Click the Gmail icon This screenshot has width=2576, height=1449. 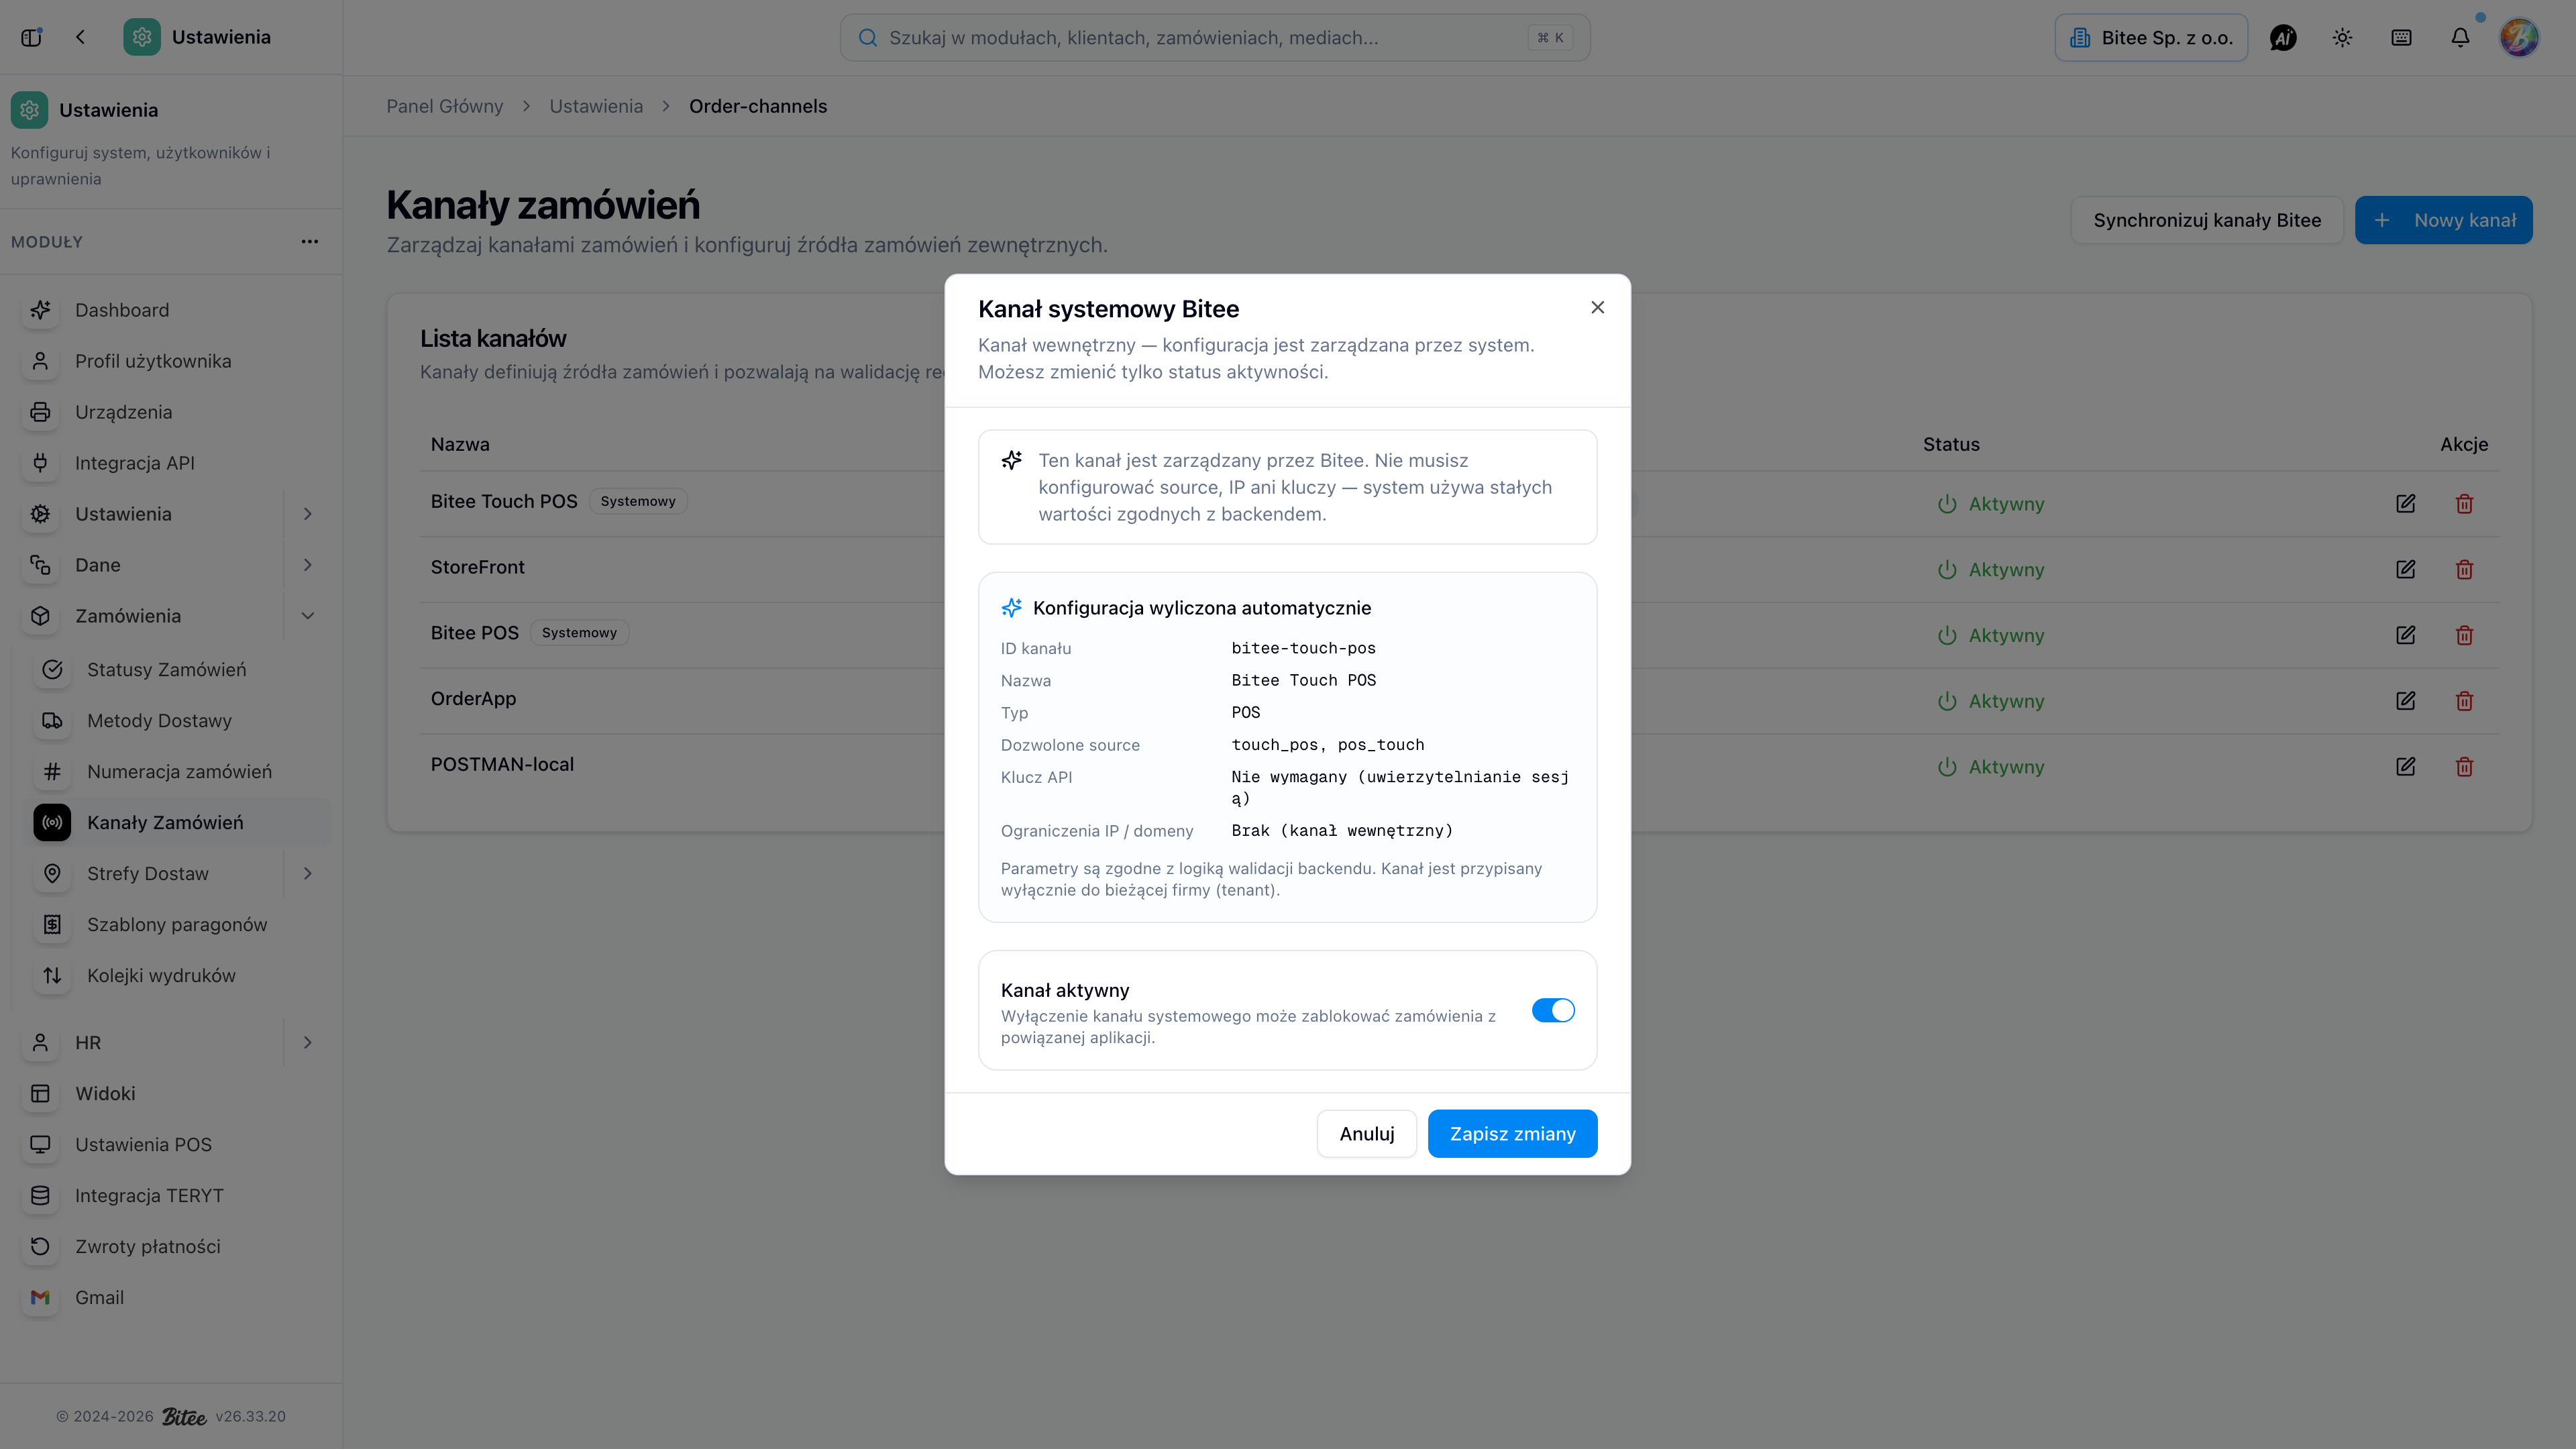tap(40, 1298)
